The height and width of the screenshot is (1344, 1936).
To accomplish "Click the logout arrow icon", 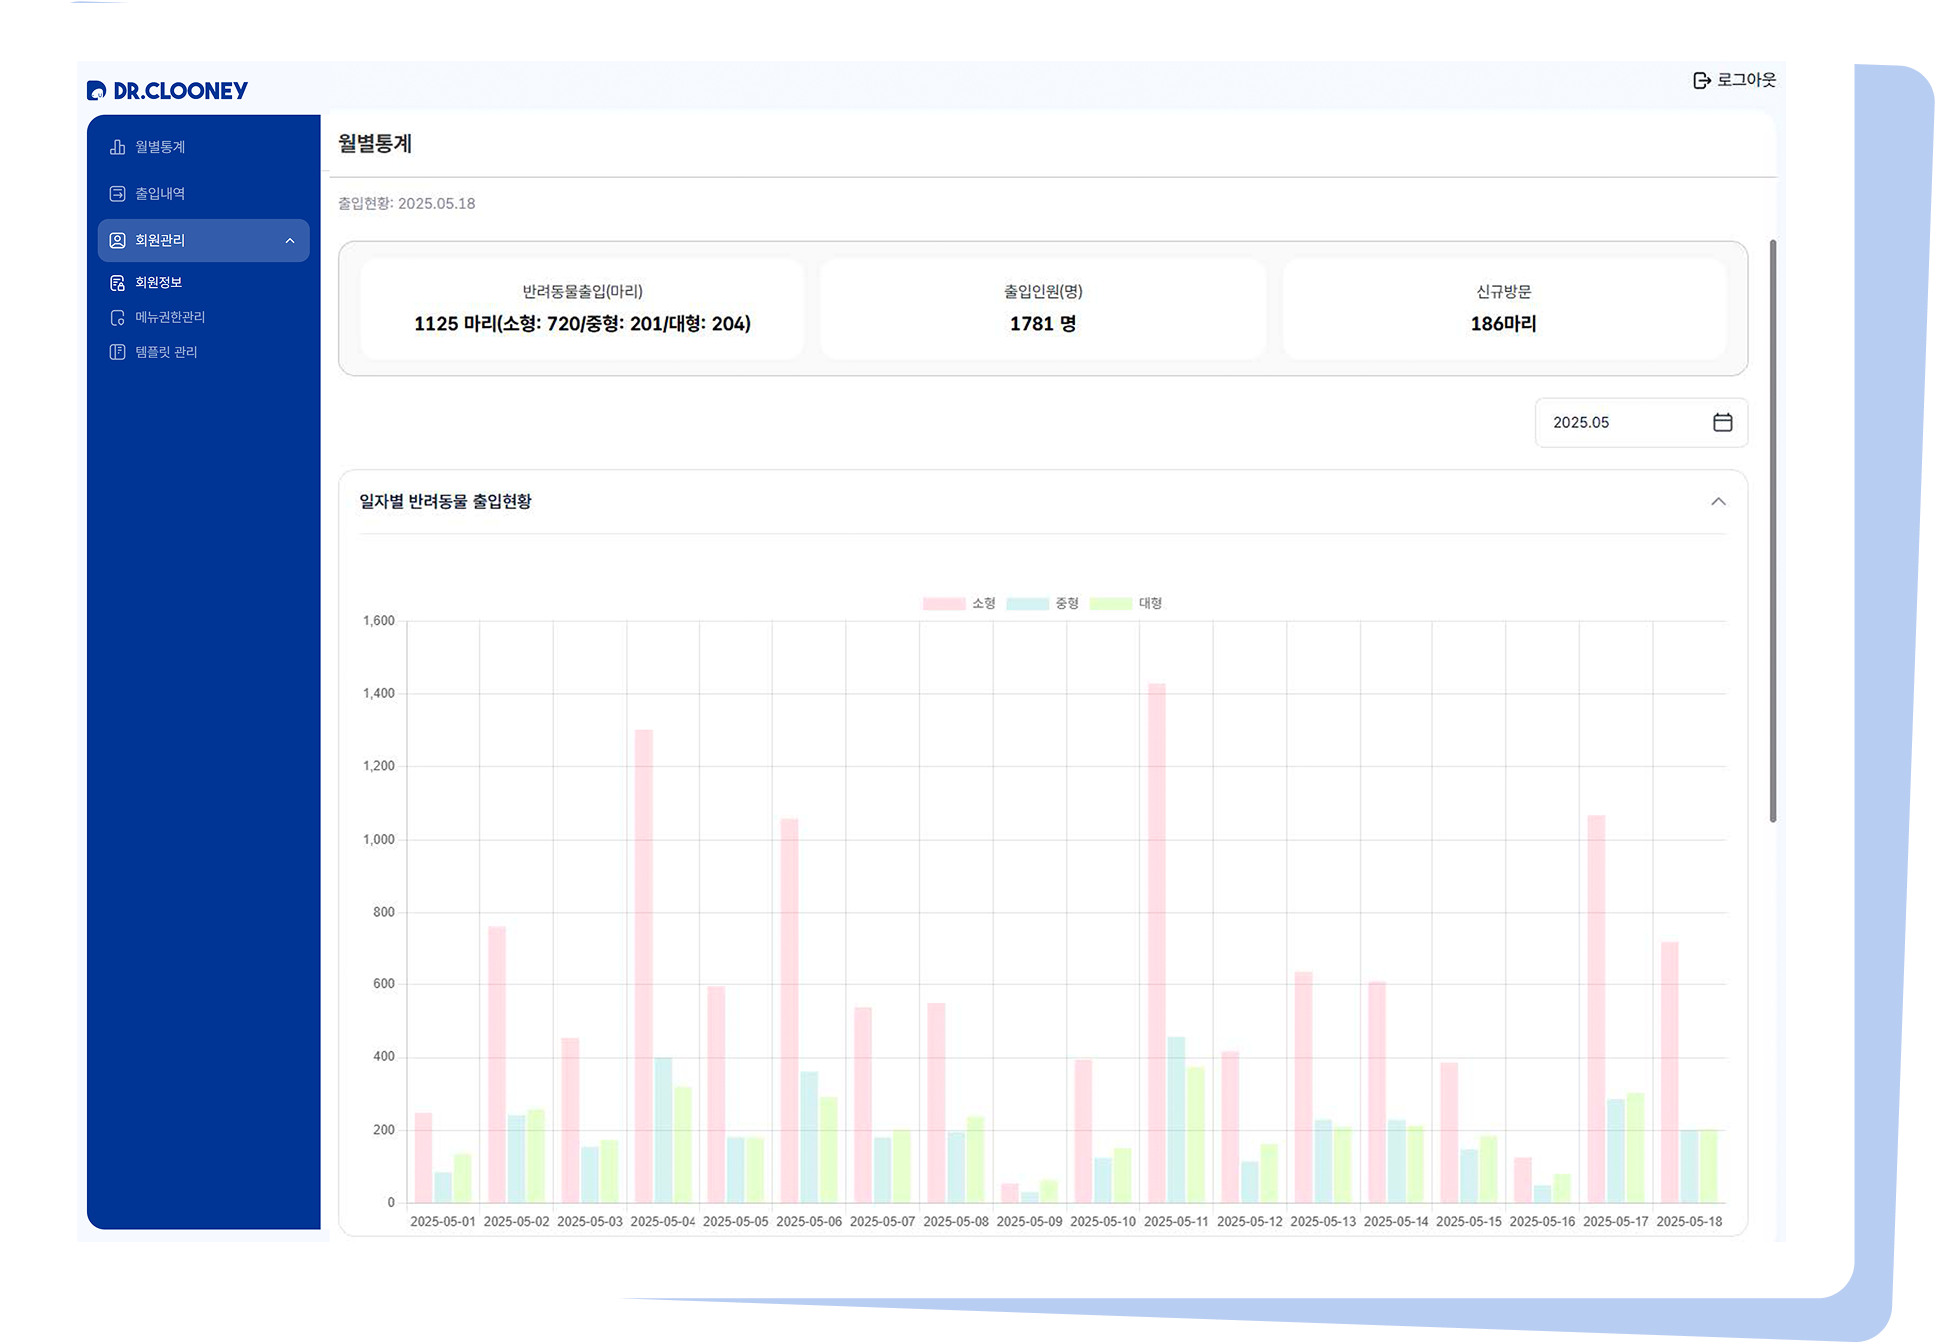I will point(1701,80).
